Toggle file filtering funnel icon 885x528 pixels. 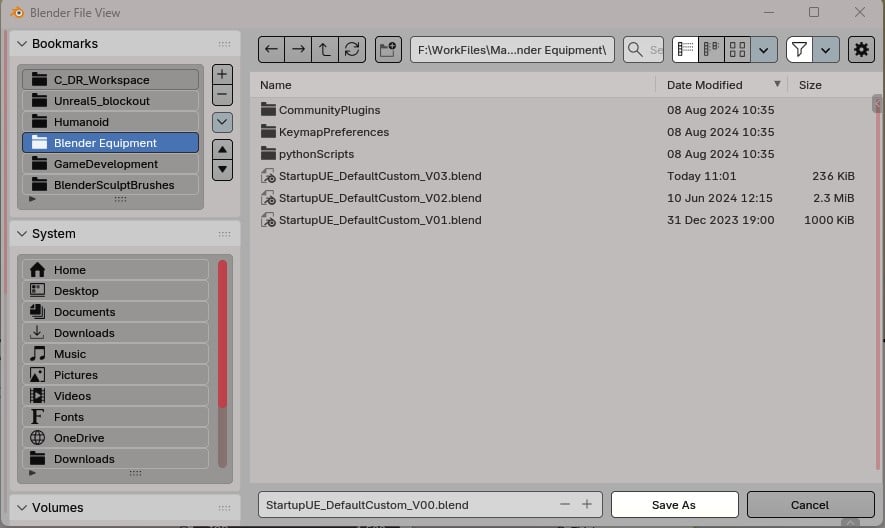tap(799, 50)
